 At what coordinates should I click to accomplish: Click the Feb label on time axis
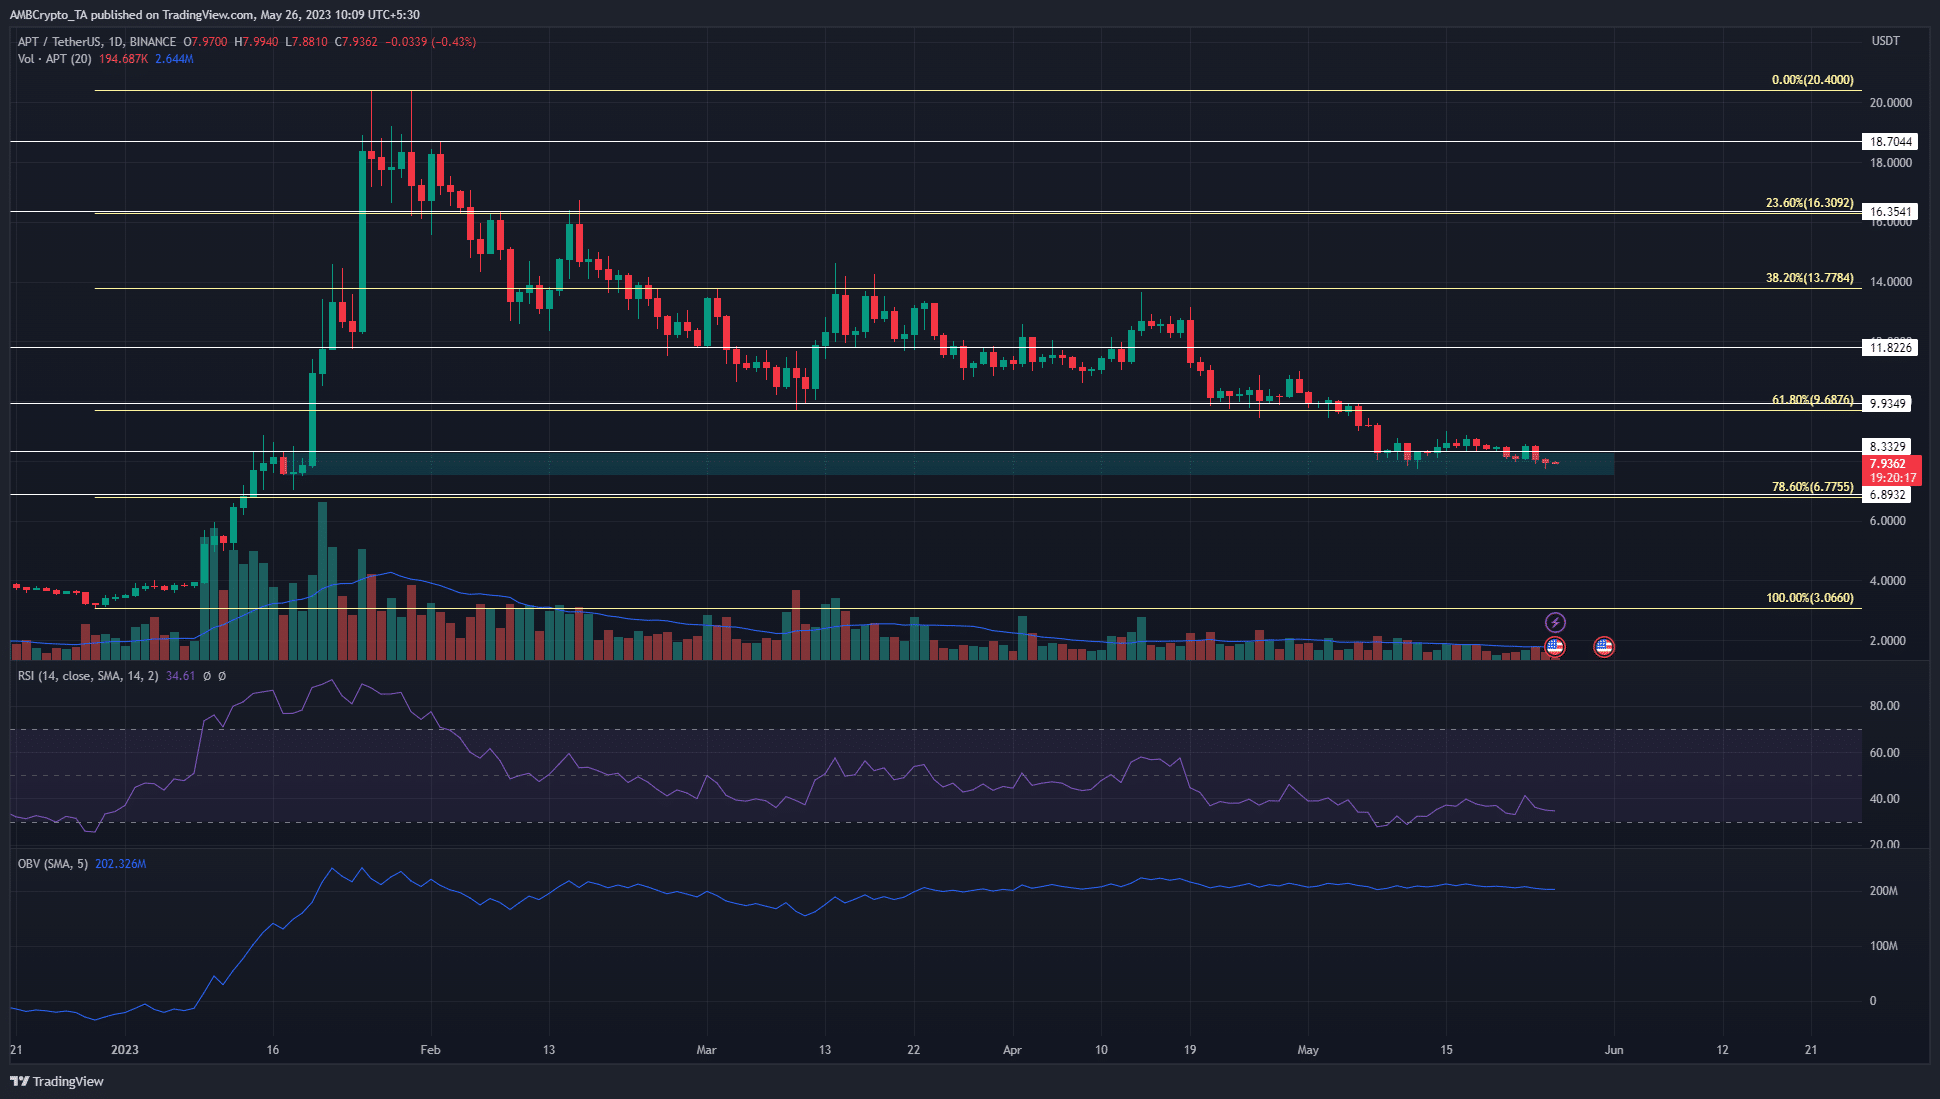coord(430,1050)
